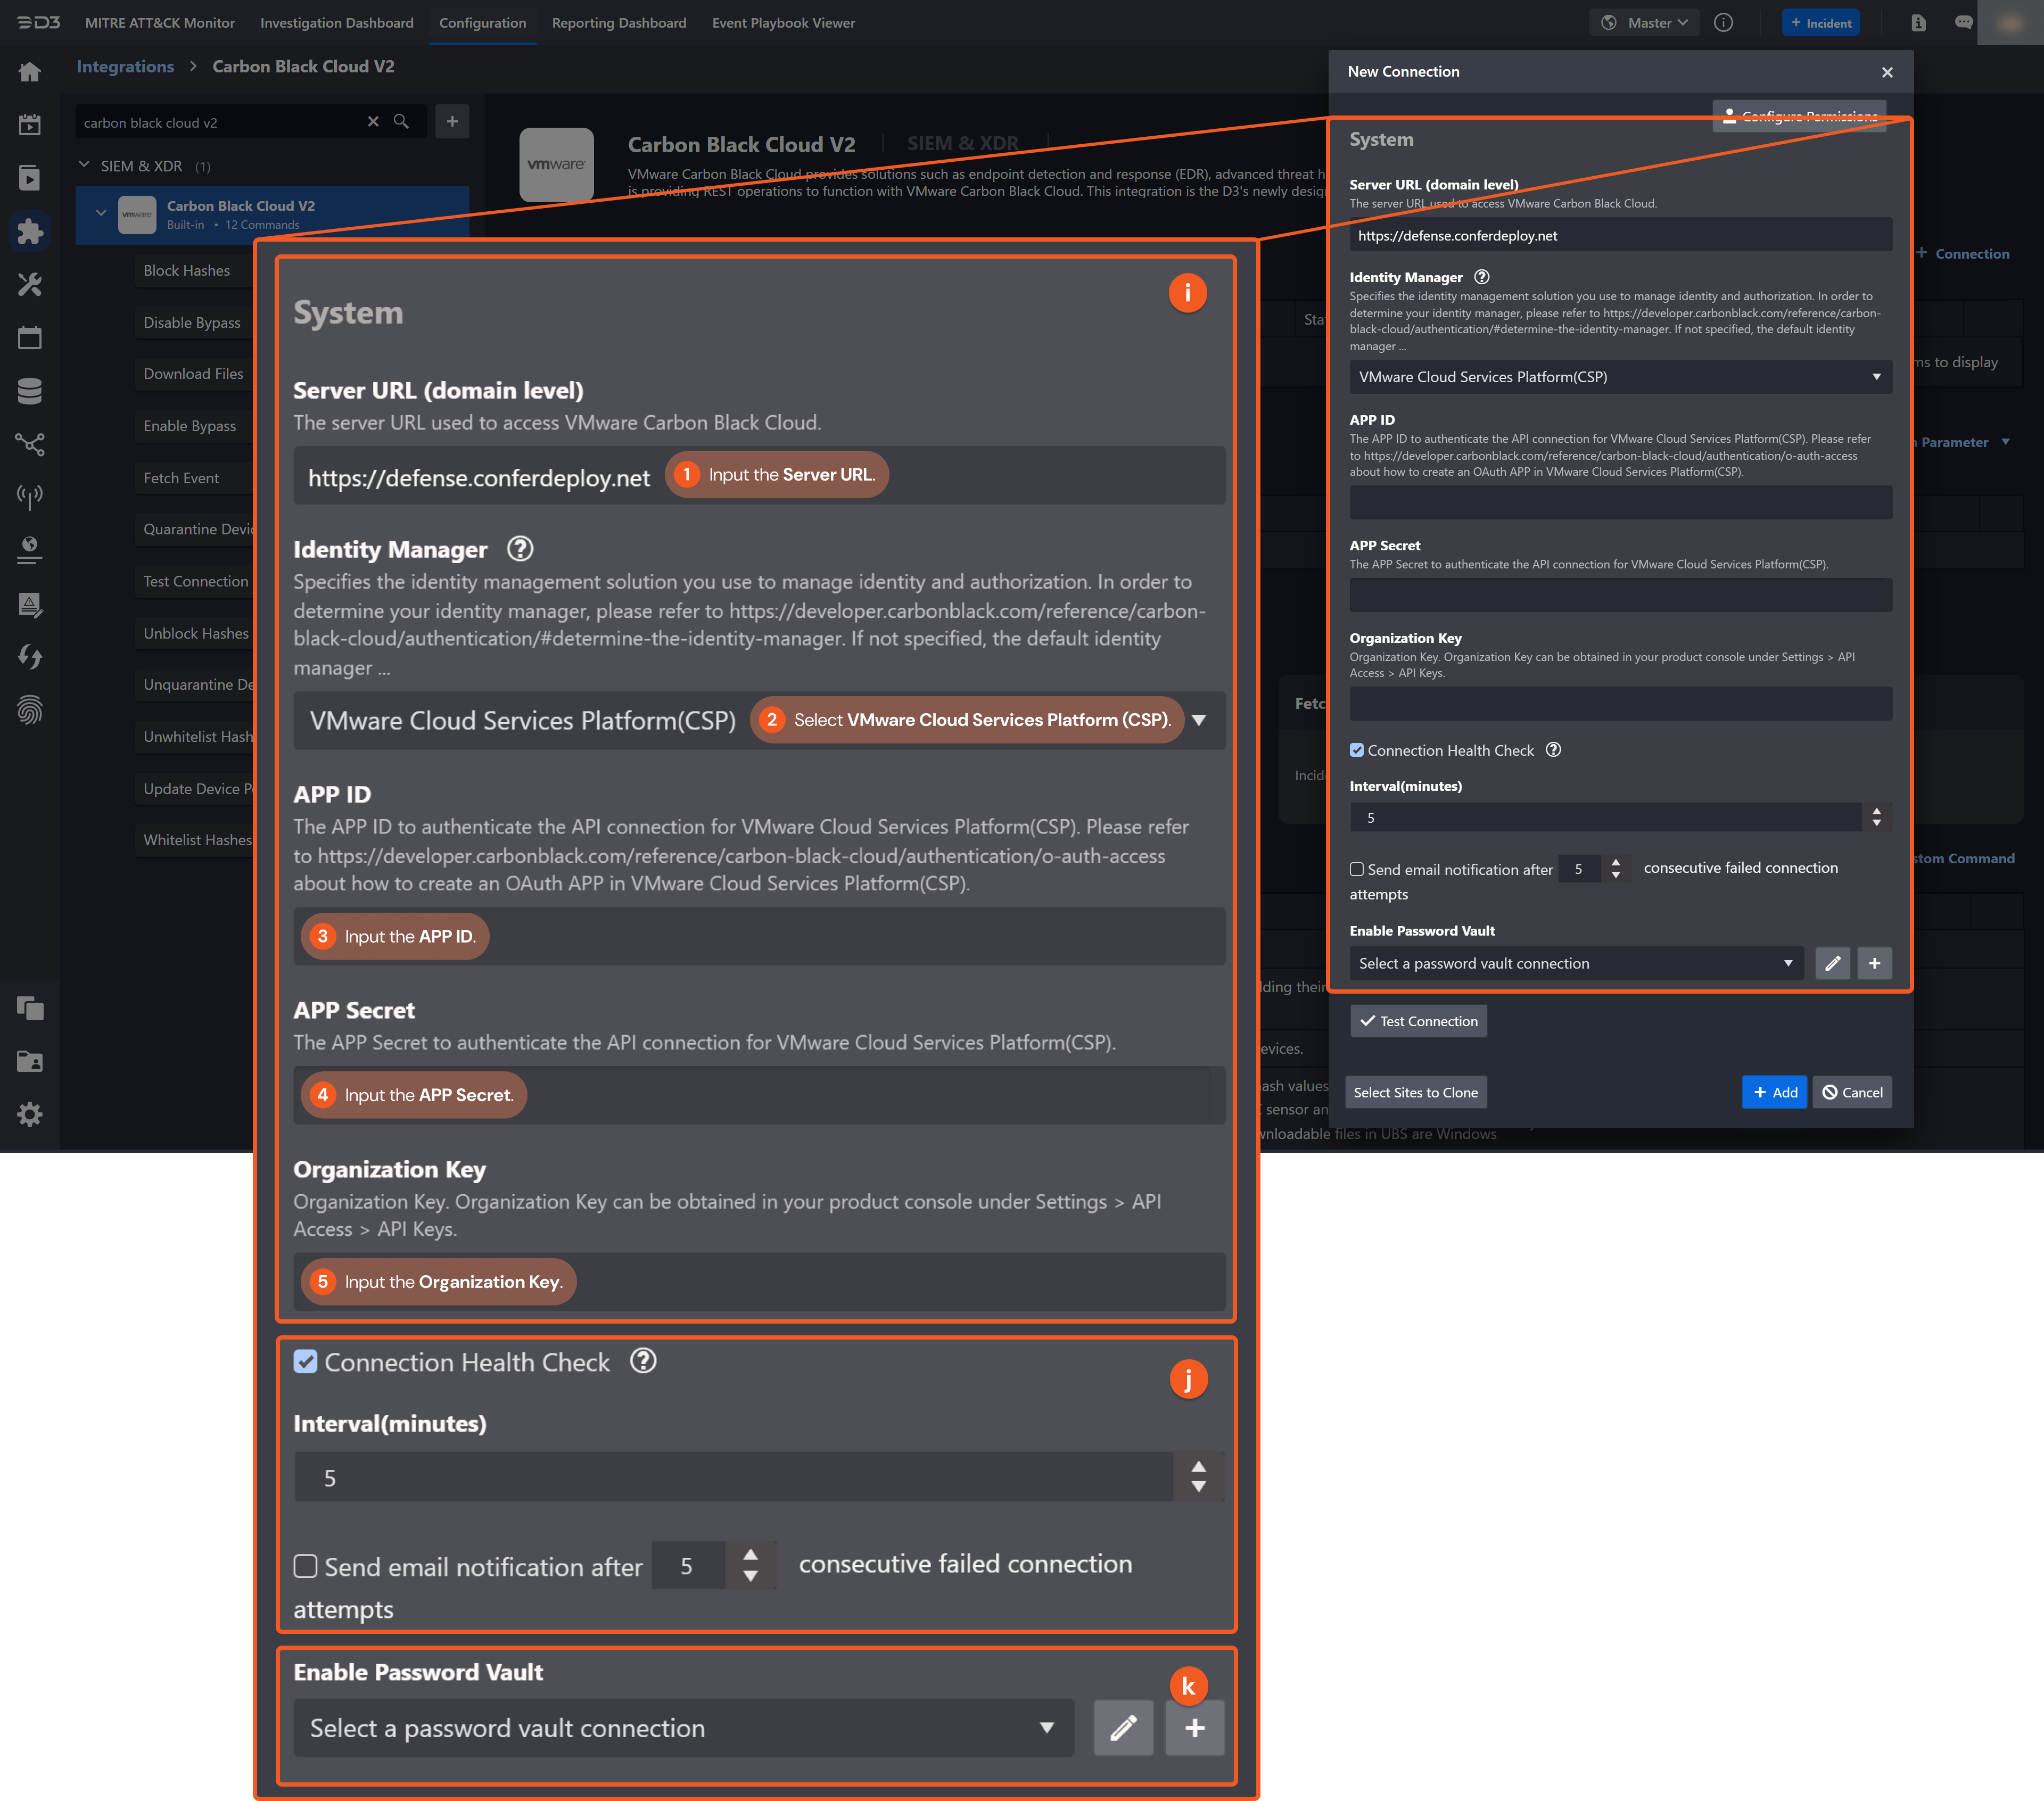Switch to the Reporting Dashboard tab
The image size is (2044, 1801).
619,22
